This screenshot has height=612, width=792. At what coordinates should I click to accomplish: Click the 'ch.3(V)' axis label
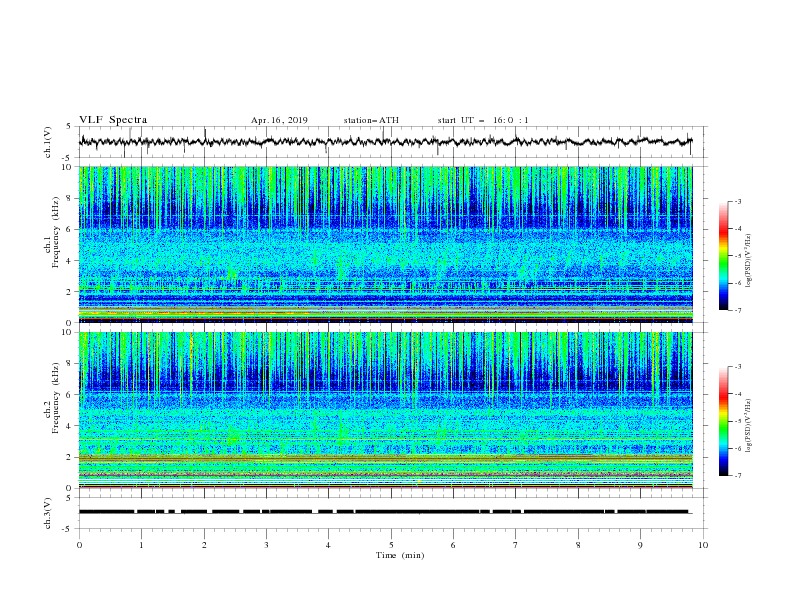(x=48, y=513)
